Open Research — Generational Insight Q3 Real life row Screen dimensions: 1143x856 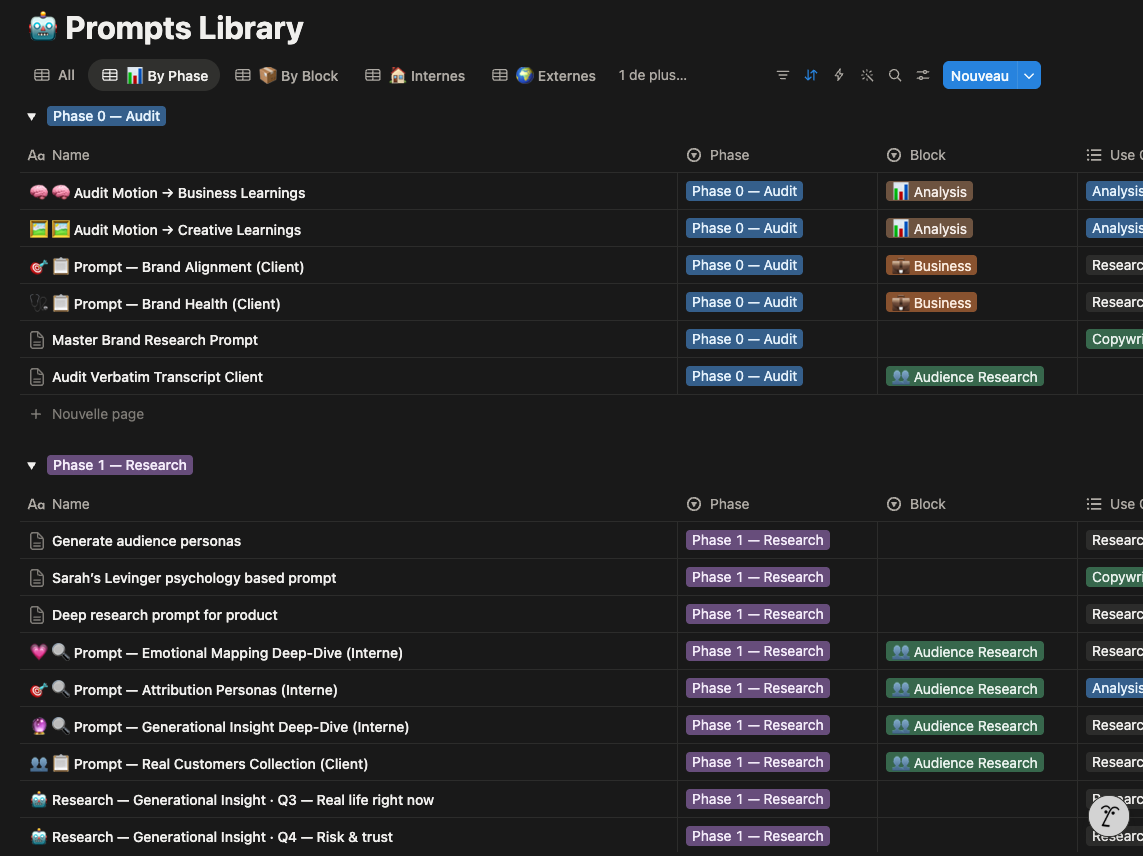[243, 800]
